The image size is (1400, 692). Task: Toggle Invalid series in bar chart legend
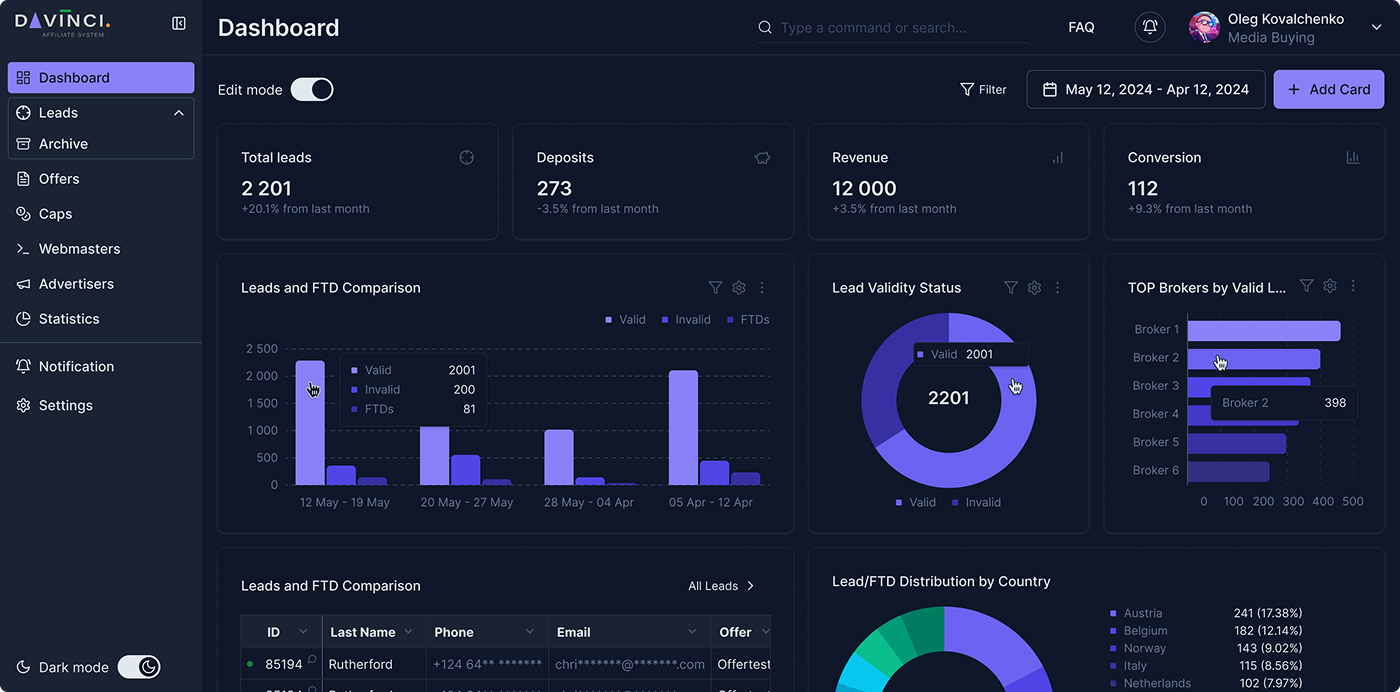click(x=685, y=320)
